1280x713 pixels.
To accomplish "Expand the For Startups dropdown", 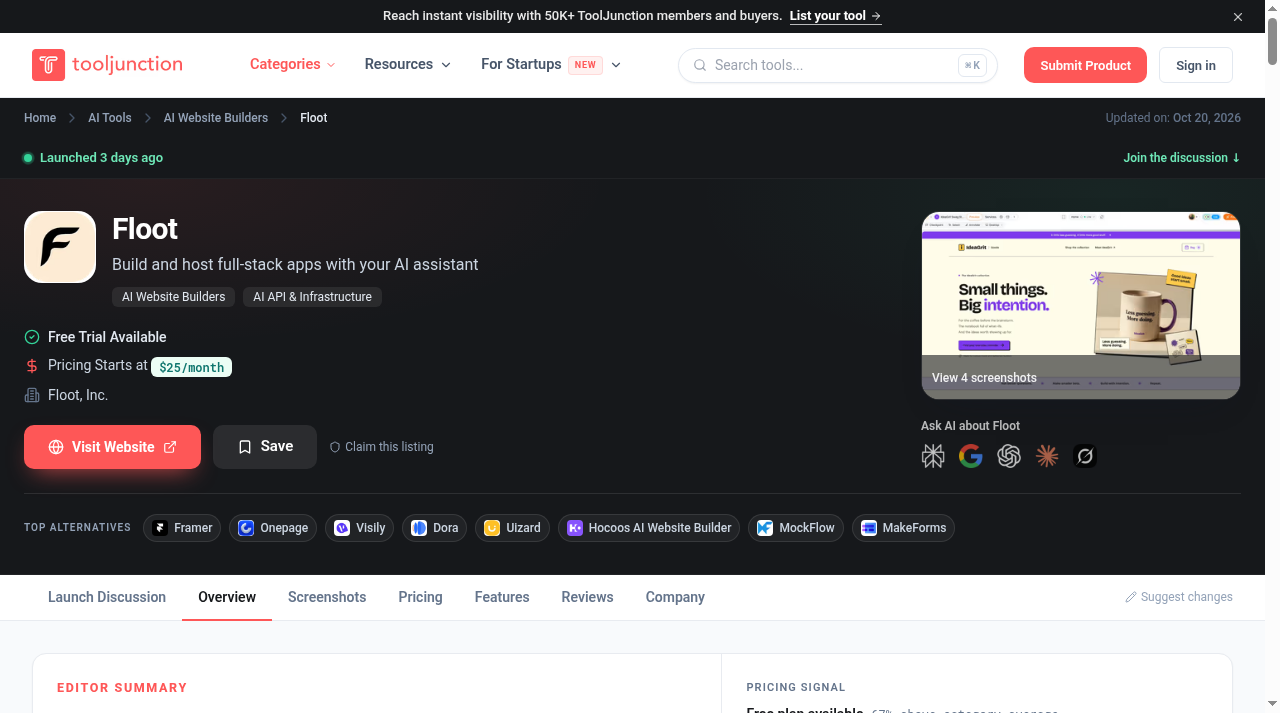I will [551, 64].
